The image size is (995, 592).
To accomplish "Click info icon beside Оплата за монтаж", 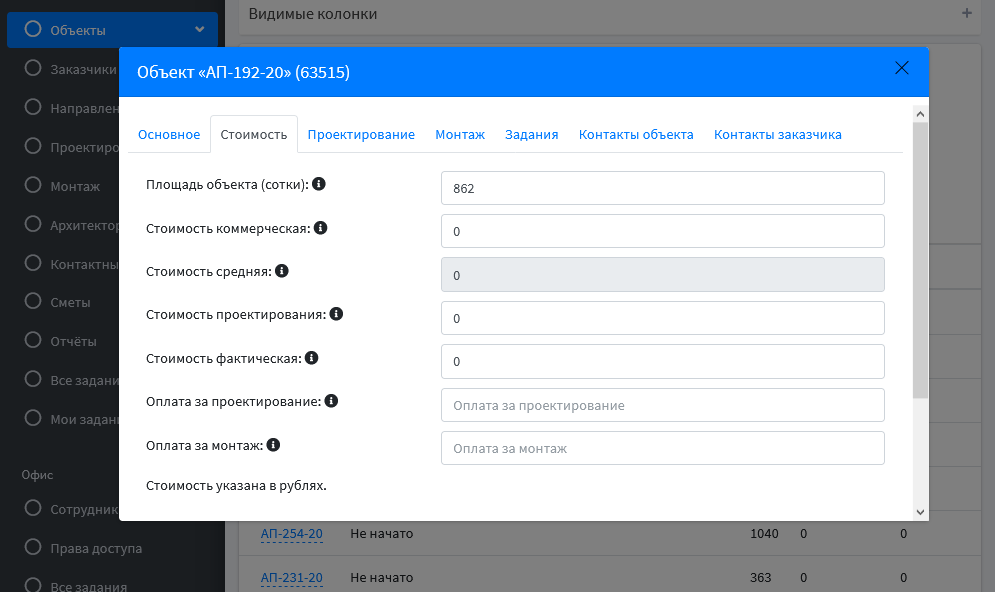I will tap(273, 445).
